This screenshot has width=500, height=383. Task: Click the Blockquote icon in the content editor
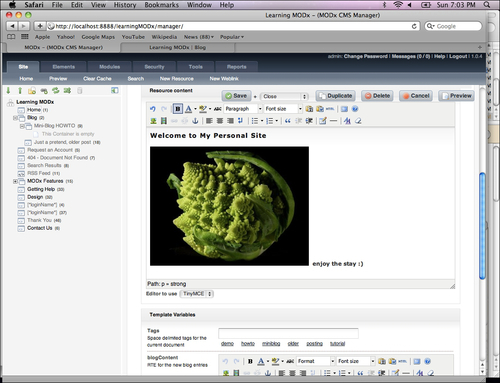click(288, 121)
